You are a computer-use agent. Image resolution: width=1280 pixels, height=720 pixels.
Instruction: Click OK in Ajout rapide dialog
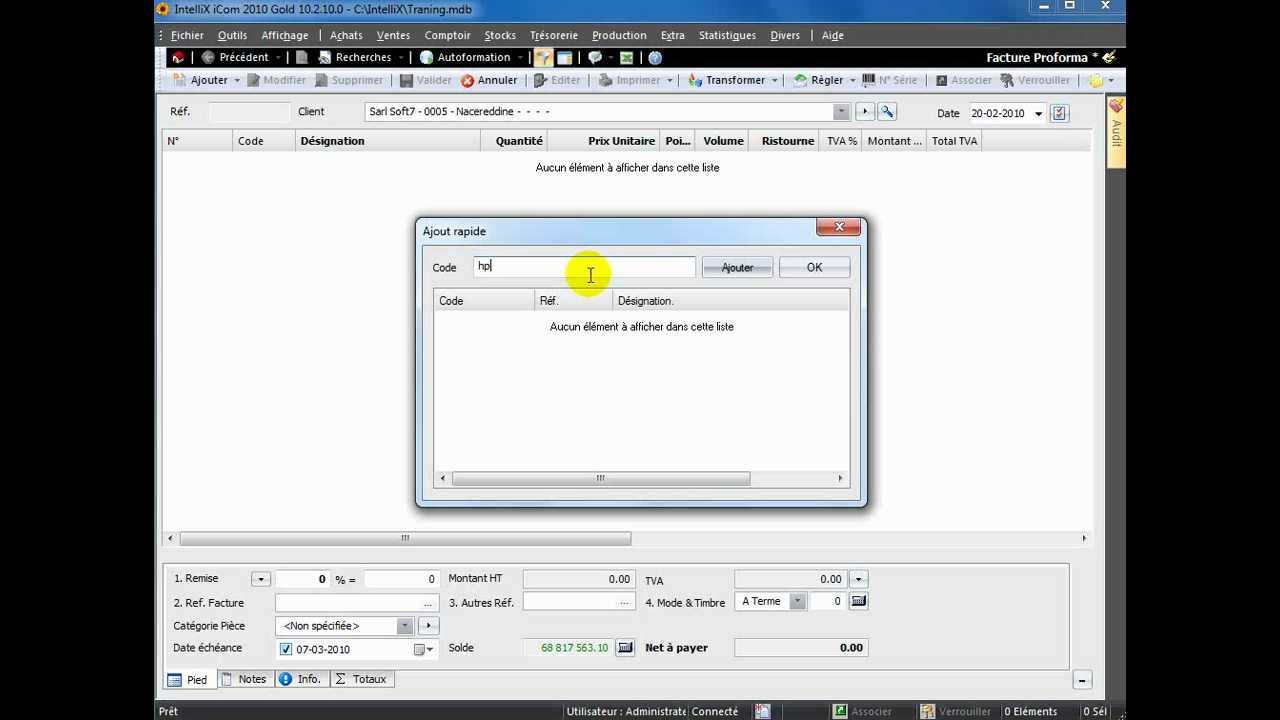coord(814,267)
